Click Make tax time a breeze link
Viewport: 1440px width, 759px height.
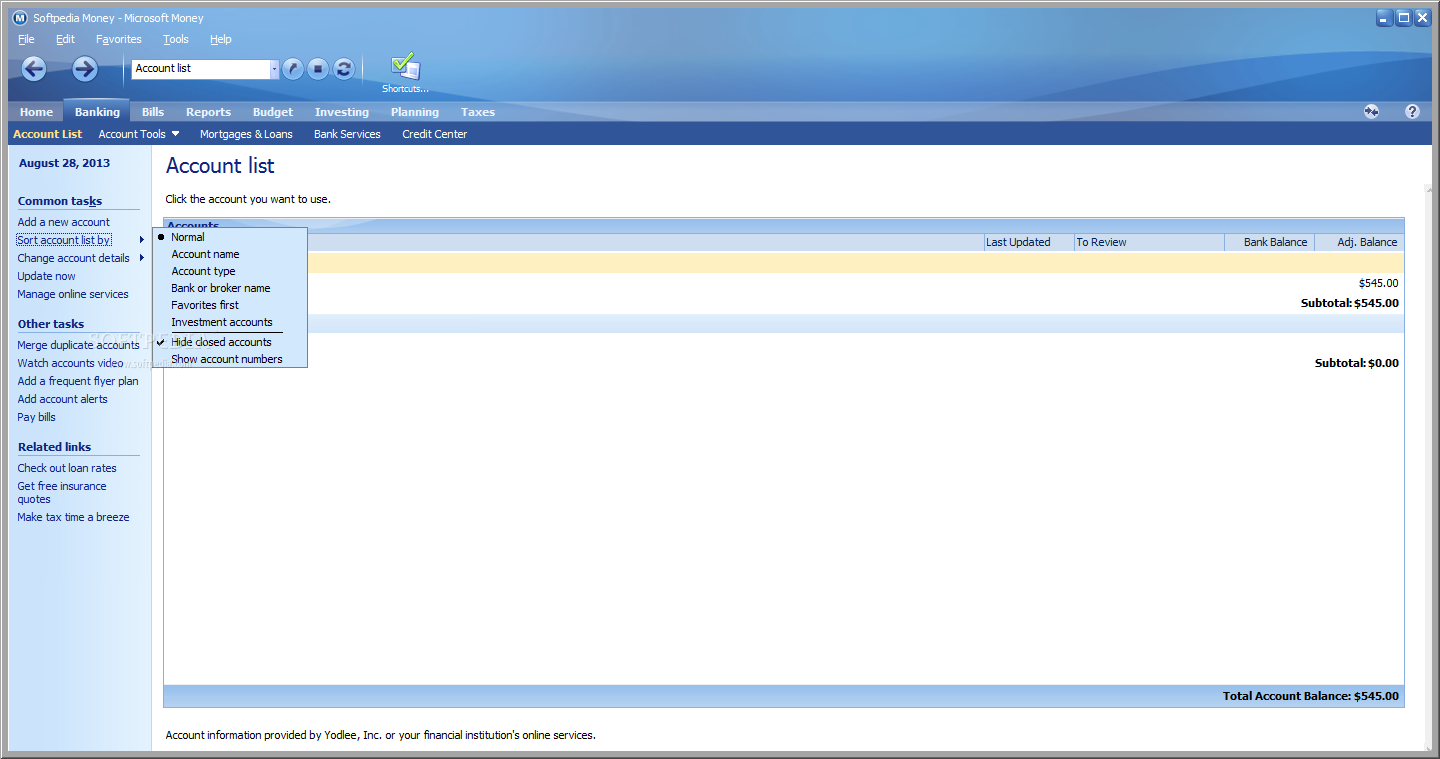[x=73, y=517]
